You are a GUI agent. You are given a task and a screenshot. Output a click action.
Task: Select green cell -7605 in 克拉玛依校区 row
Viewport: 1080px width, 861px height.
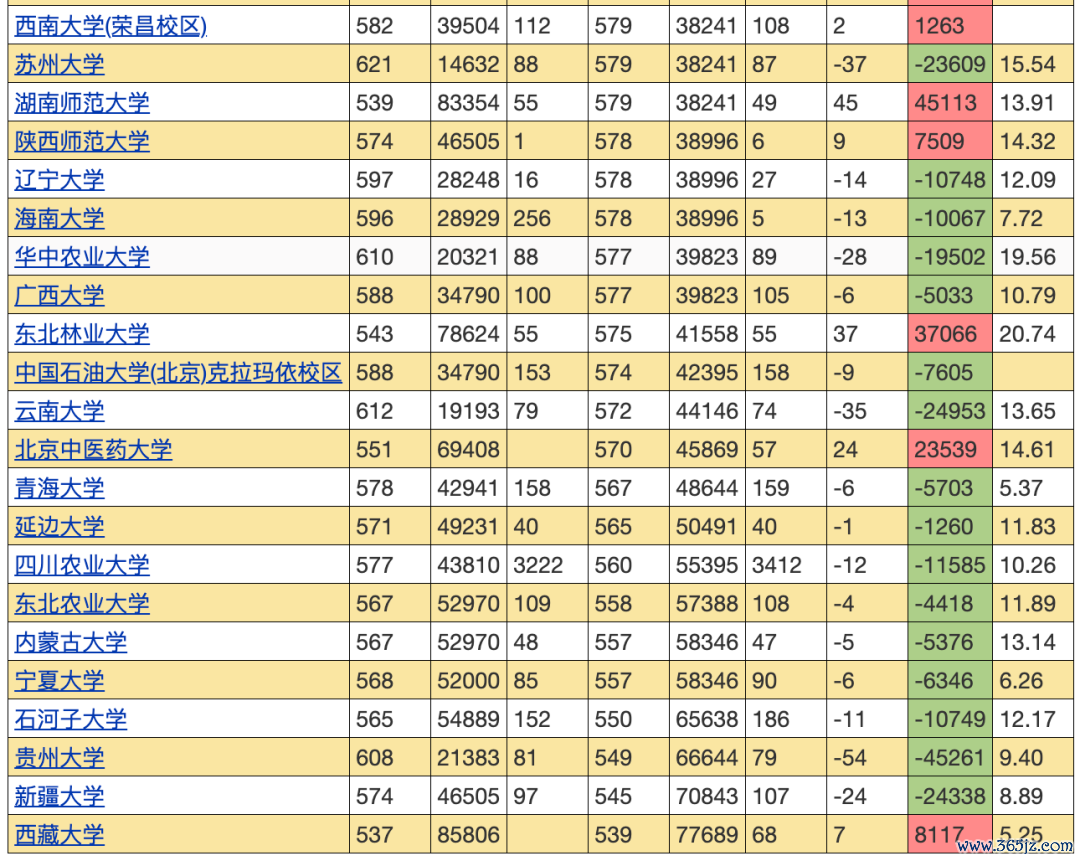950,373
